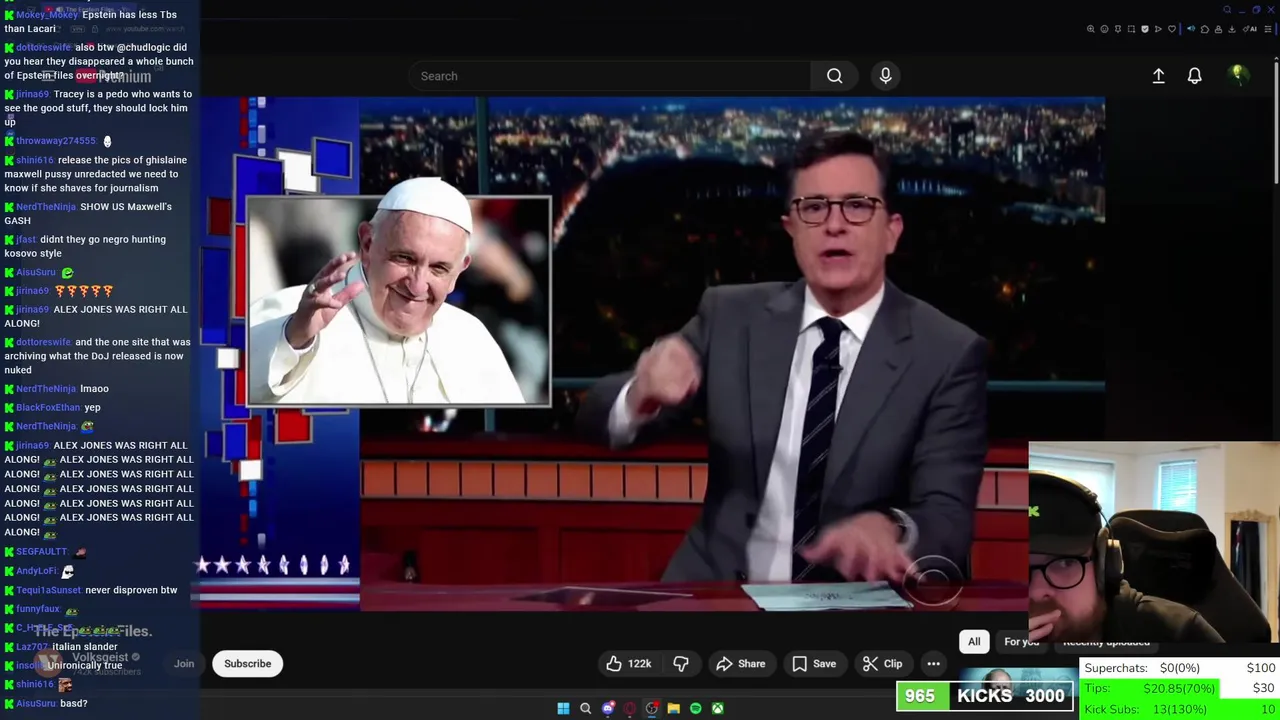Click chat message 'never disproven btw'
This screenshot has width=1280, height=720.
click(x=131, y=590)
